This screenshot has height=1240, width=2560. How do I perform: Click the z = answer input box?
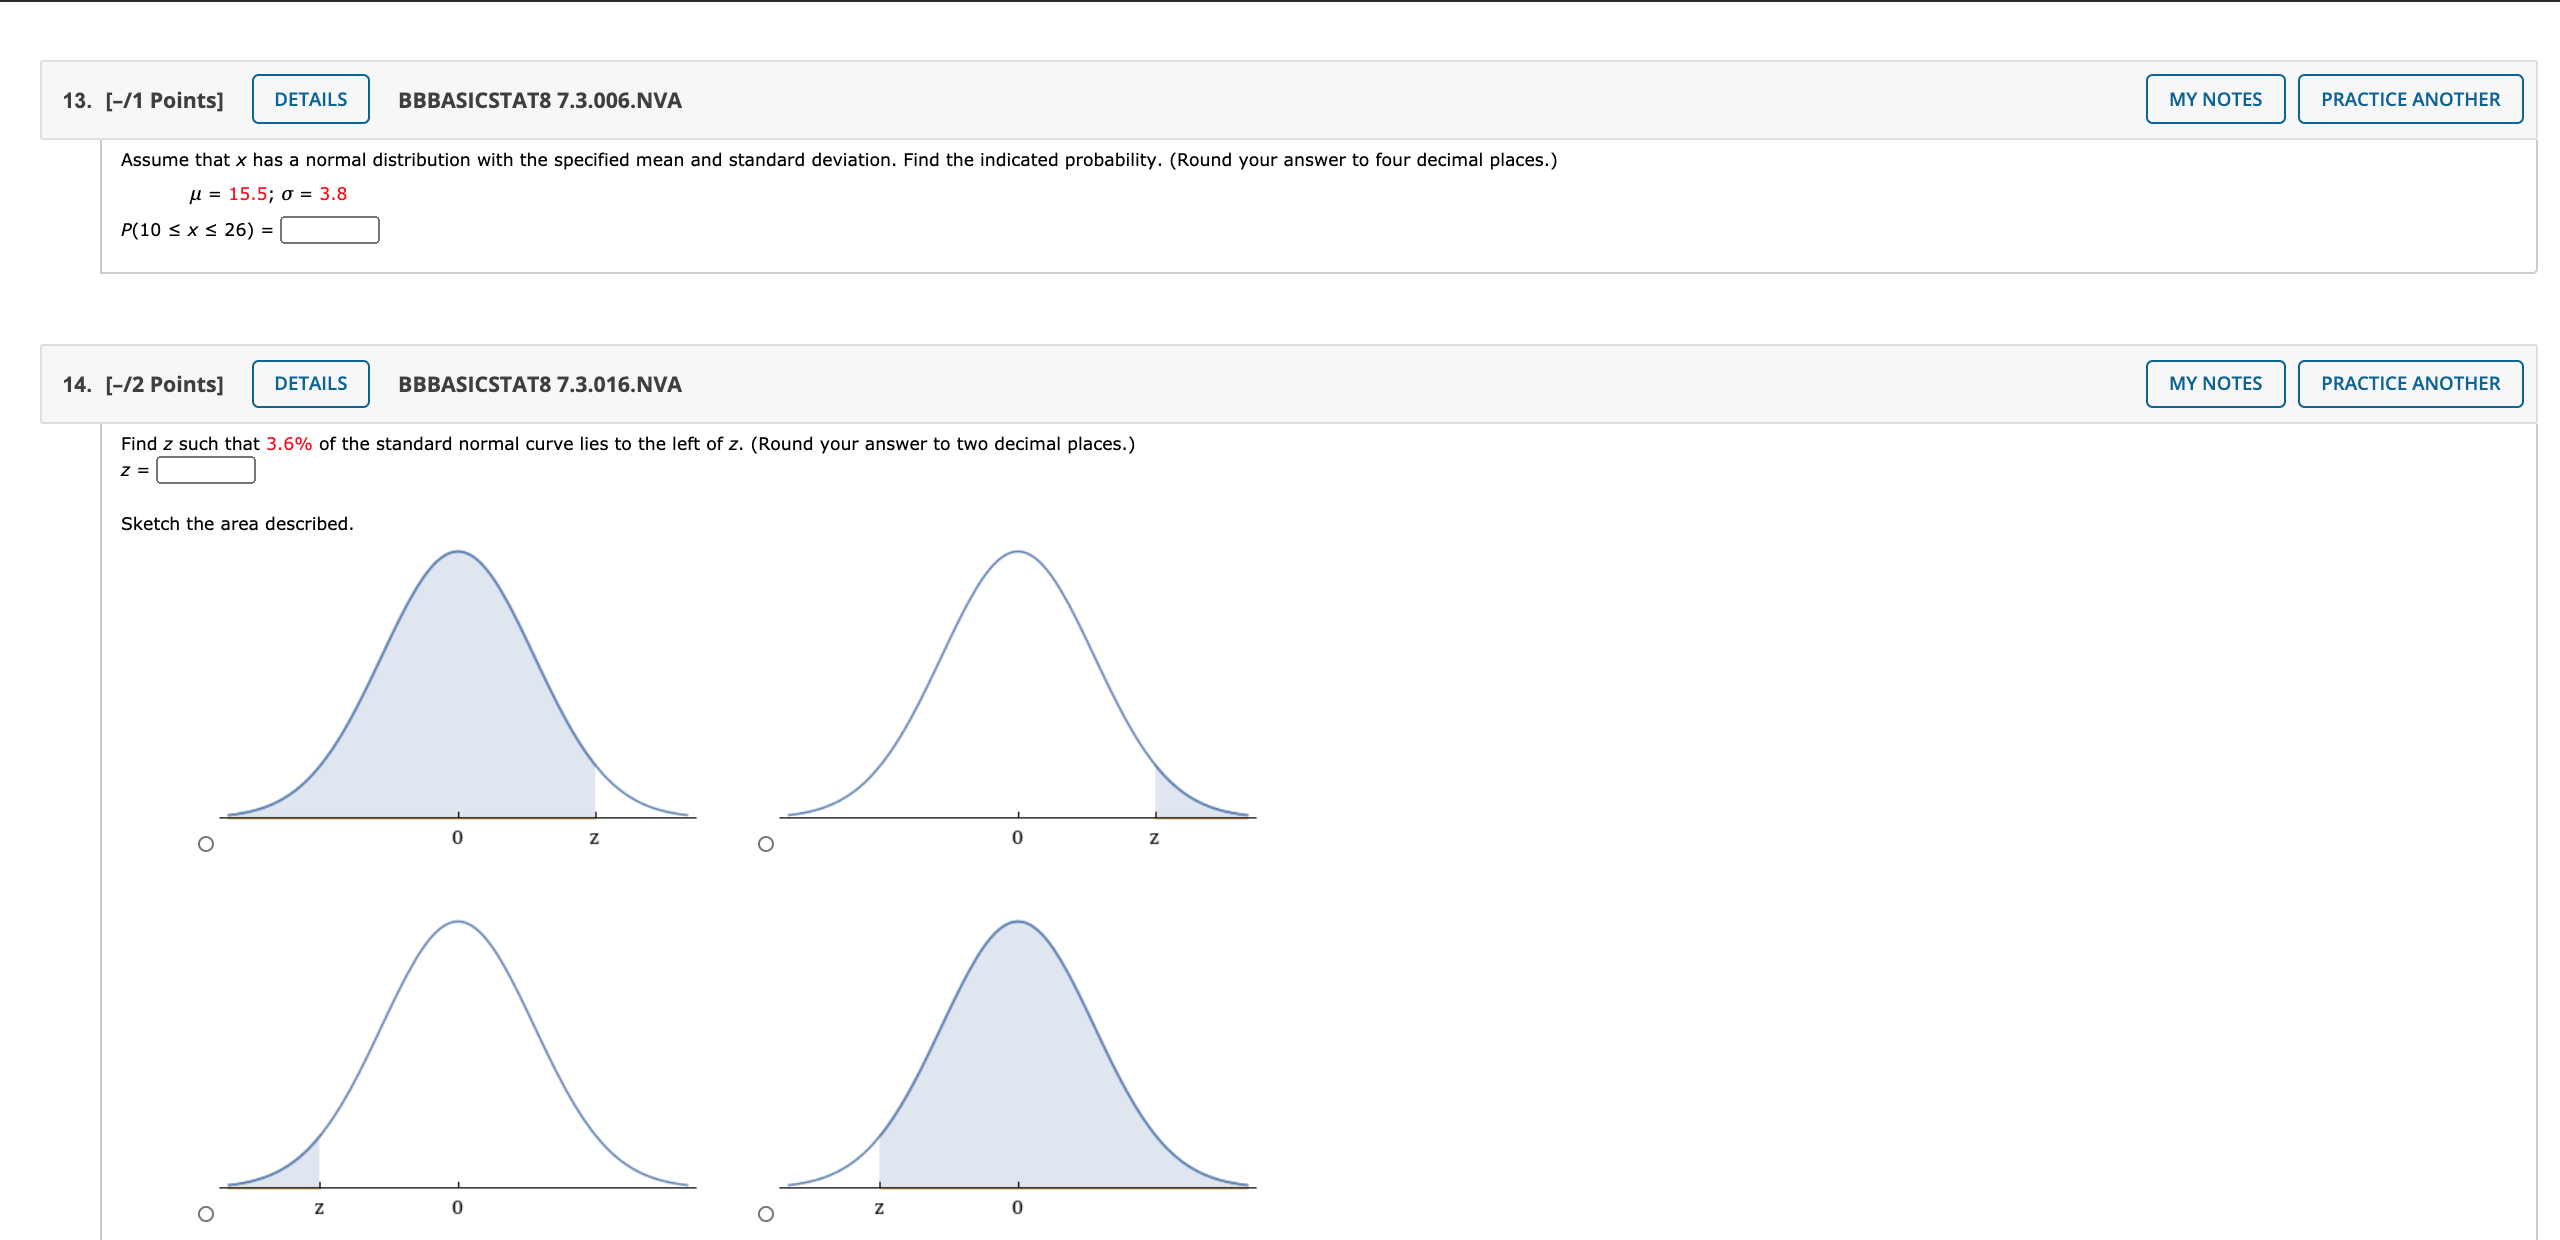[x=206, y=470]
